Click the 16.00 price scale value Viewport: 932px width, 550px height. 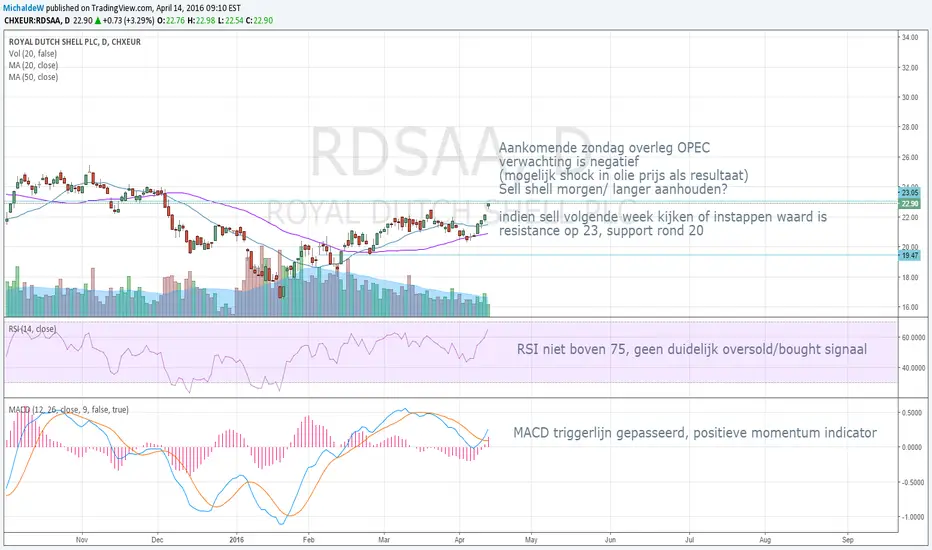[910, 307]
